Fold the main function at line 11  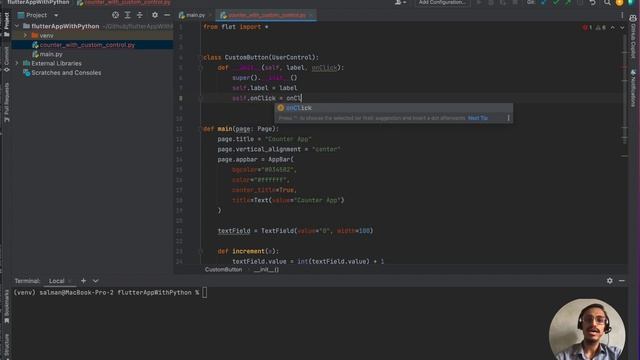[200, 129]
